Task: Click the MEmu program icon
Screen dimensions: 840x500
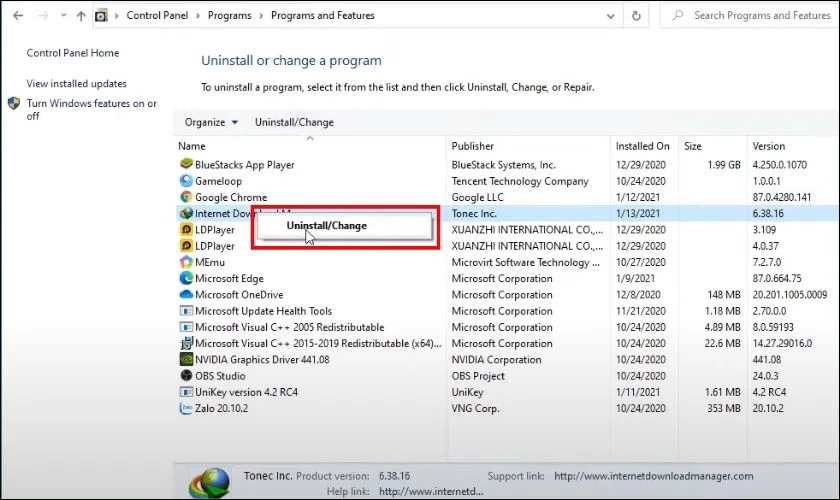Action: point(186,262)
